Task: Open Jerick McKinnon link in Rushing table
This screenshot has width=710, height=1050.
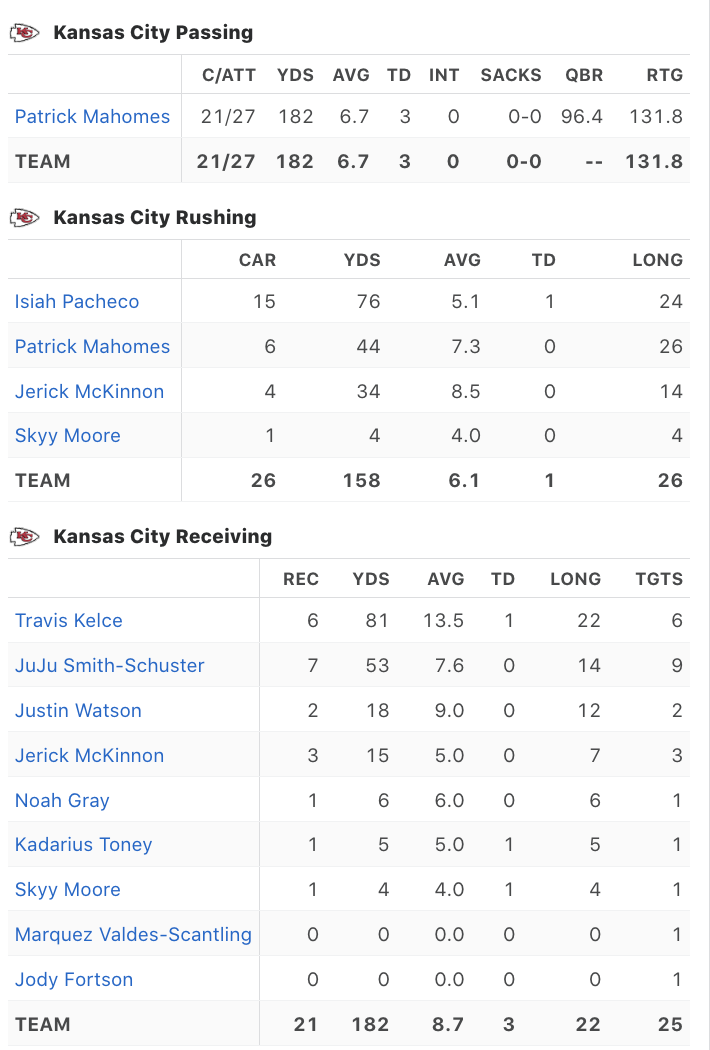Action: pos(89,392)
